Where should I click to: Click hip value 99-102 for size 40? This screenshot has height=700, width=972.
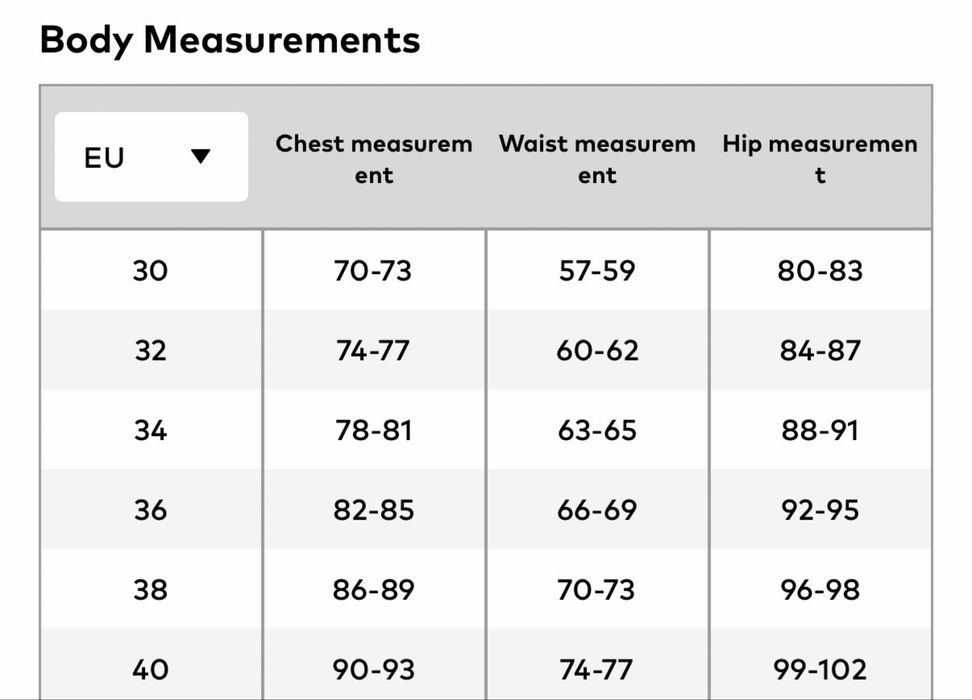click(820, 668)
